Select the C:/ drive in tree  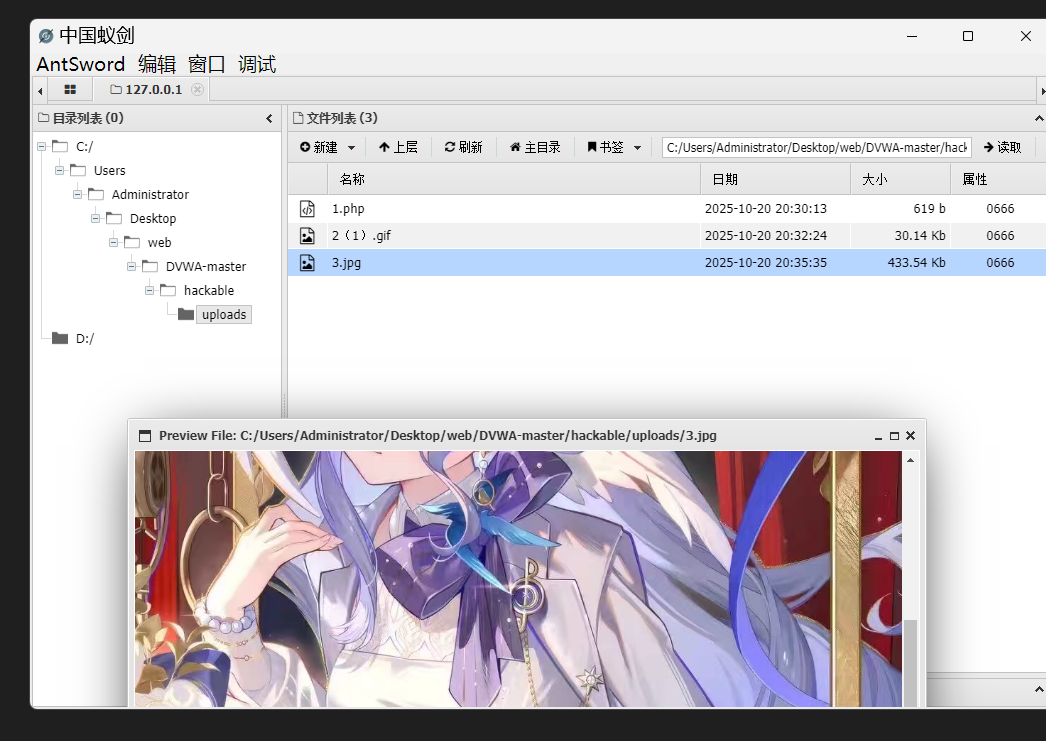coord(85,147)
